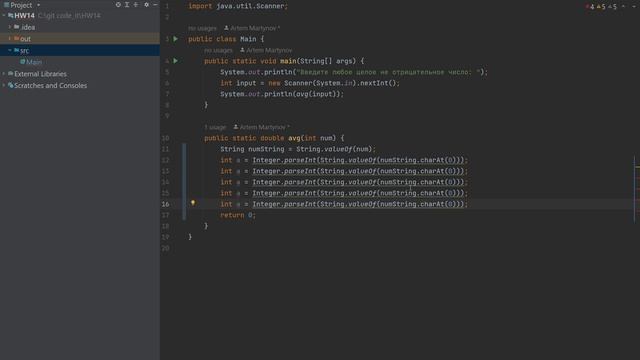The width and height of the screenshot is (640, 360).
Task: Click run gutter icon beside main method
Action: (176, 61)
